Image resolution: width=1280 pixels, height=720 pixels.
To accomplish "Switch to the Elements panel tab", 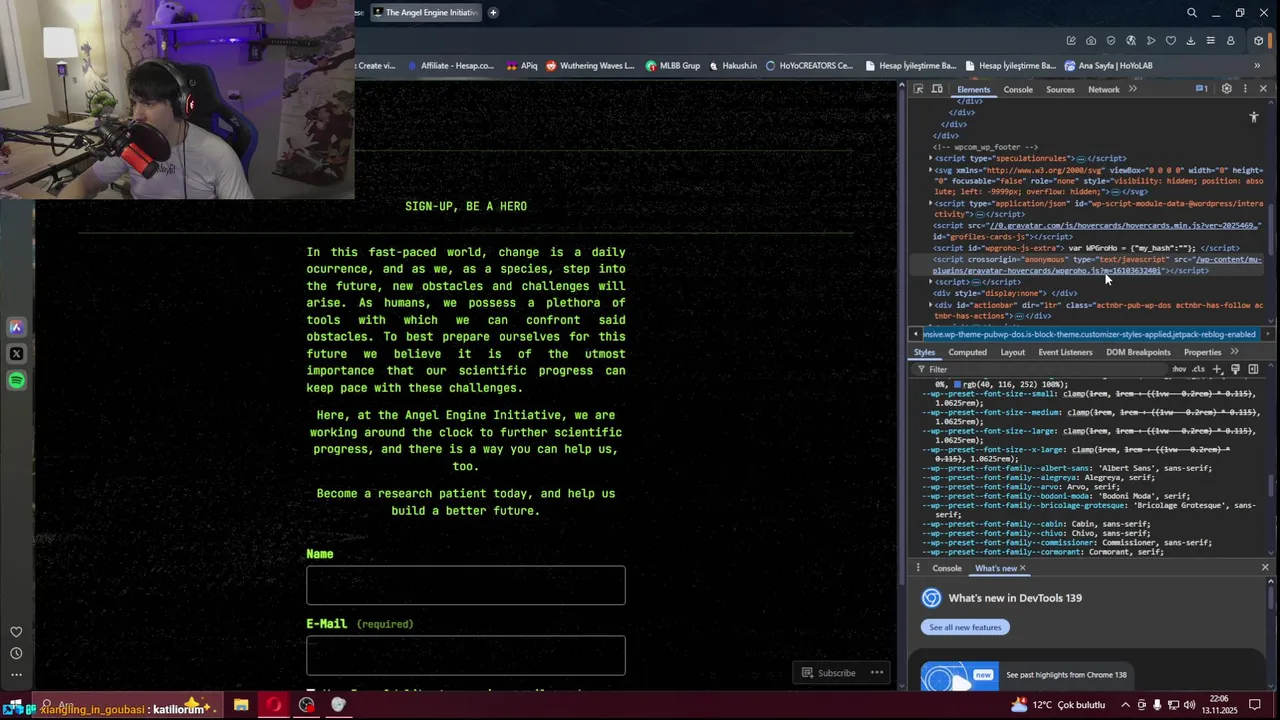I will (973, 89).
